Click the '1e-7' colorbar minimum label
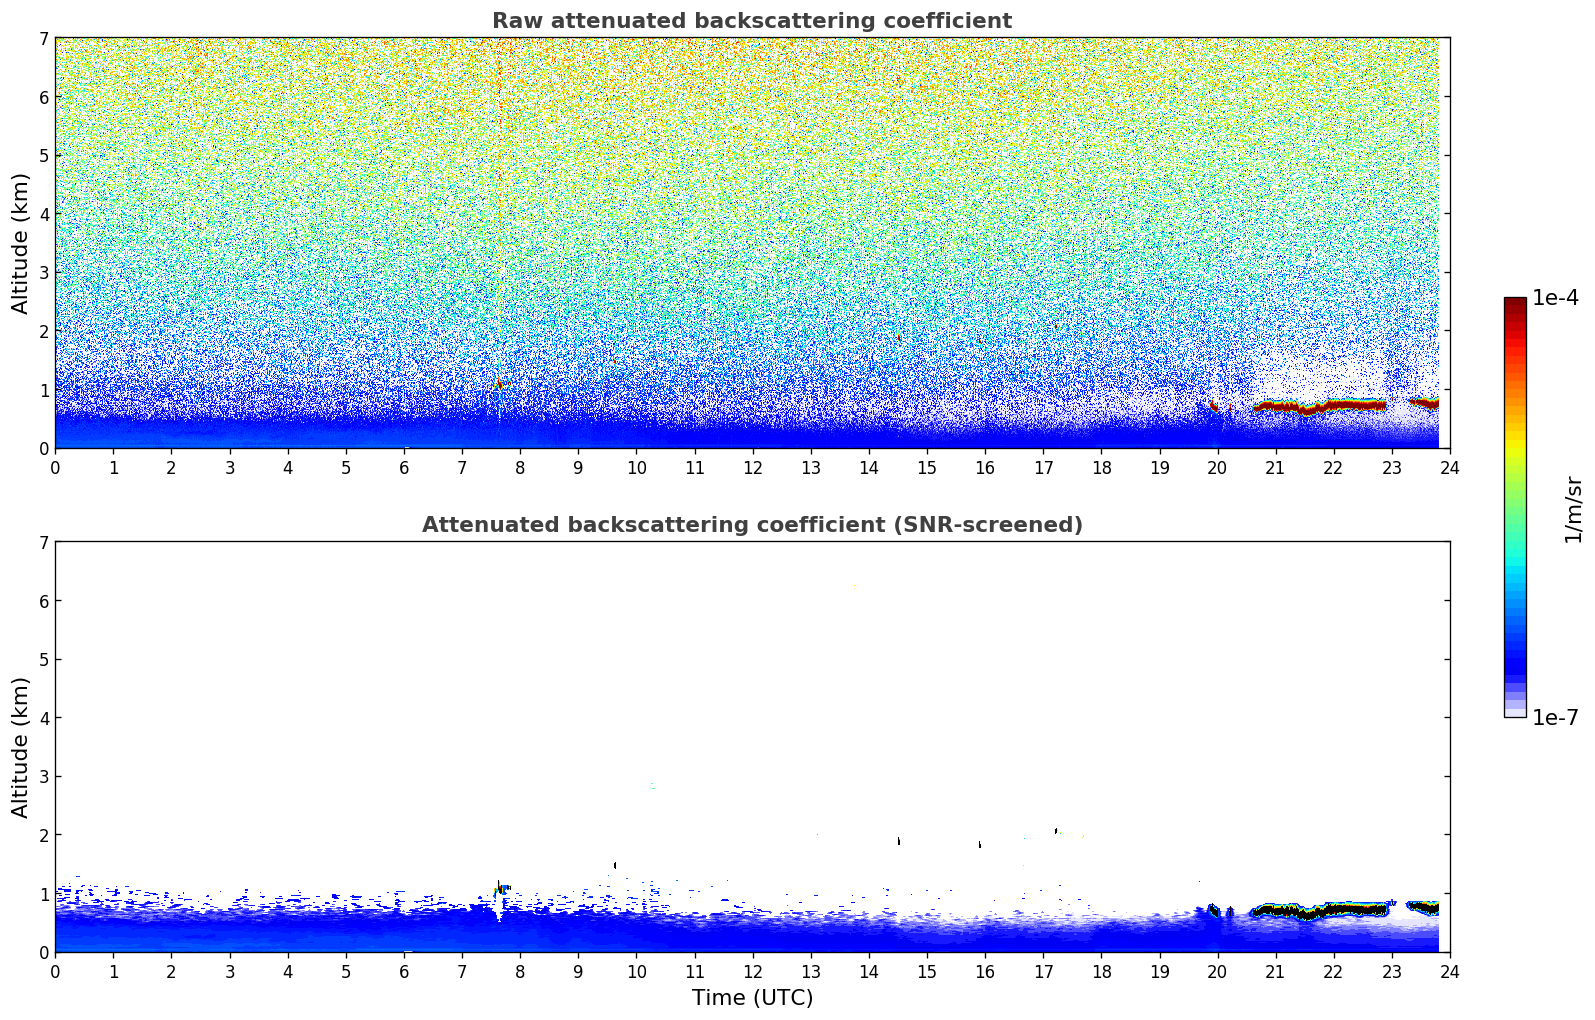 pyautogui.click(x=1555, y=718)
